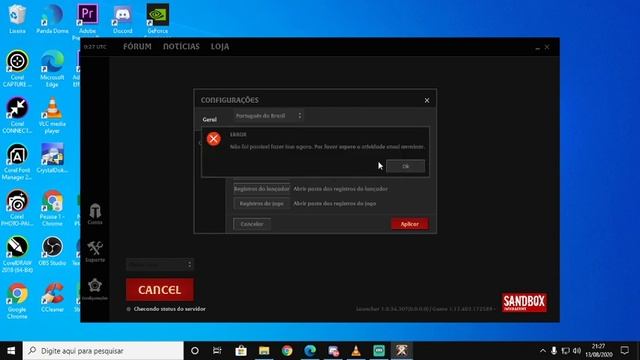The height and width of the screenshot is (360, 640).
Task: Click the red error X icon
Action: click(x=213, y=139)
